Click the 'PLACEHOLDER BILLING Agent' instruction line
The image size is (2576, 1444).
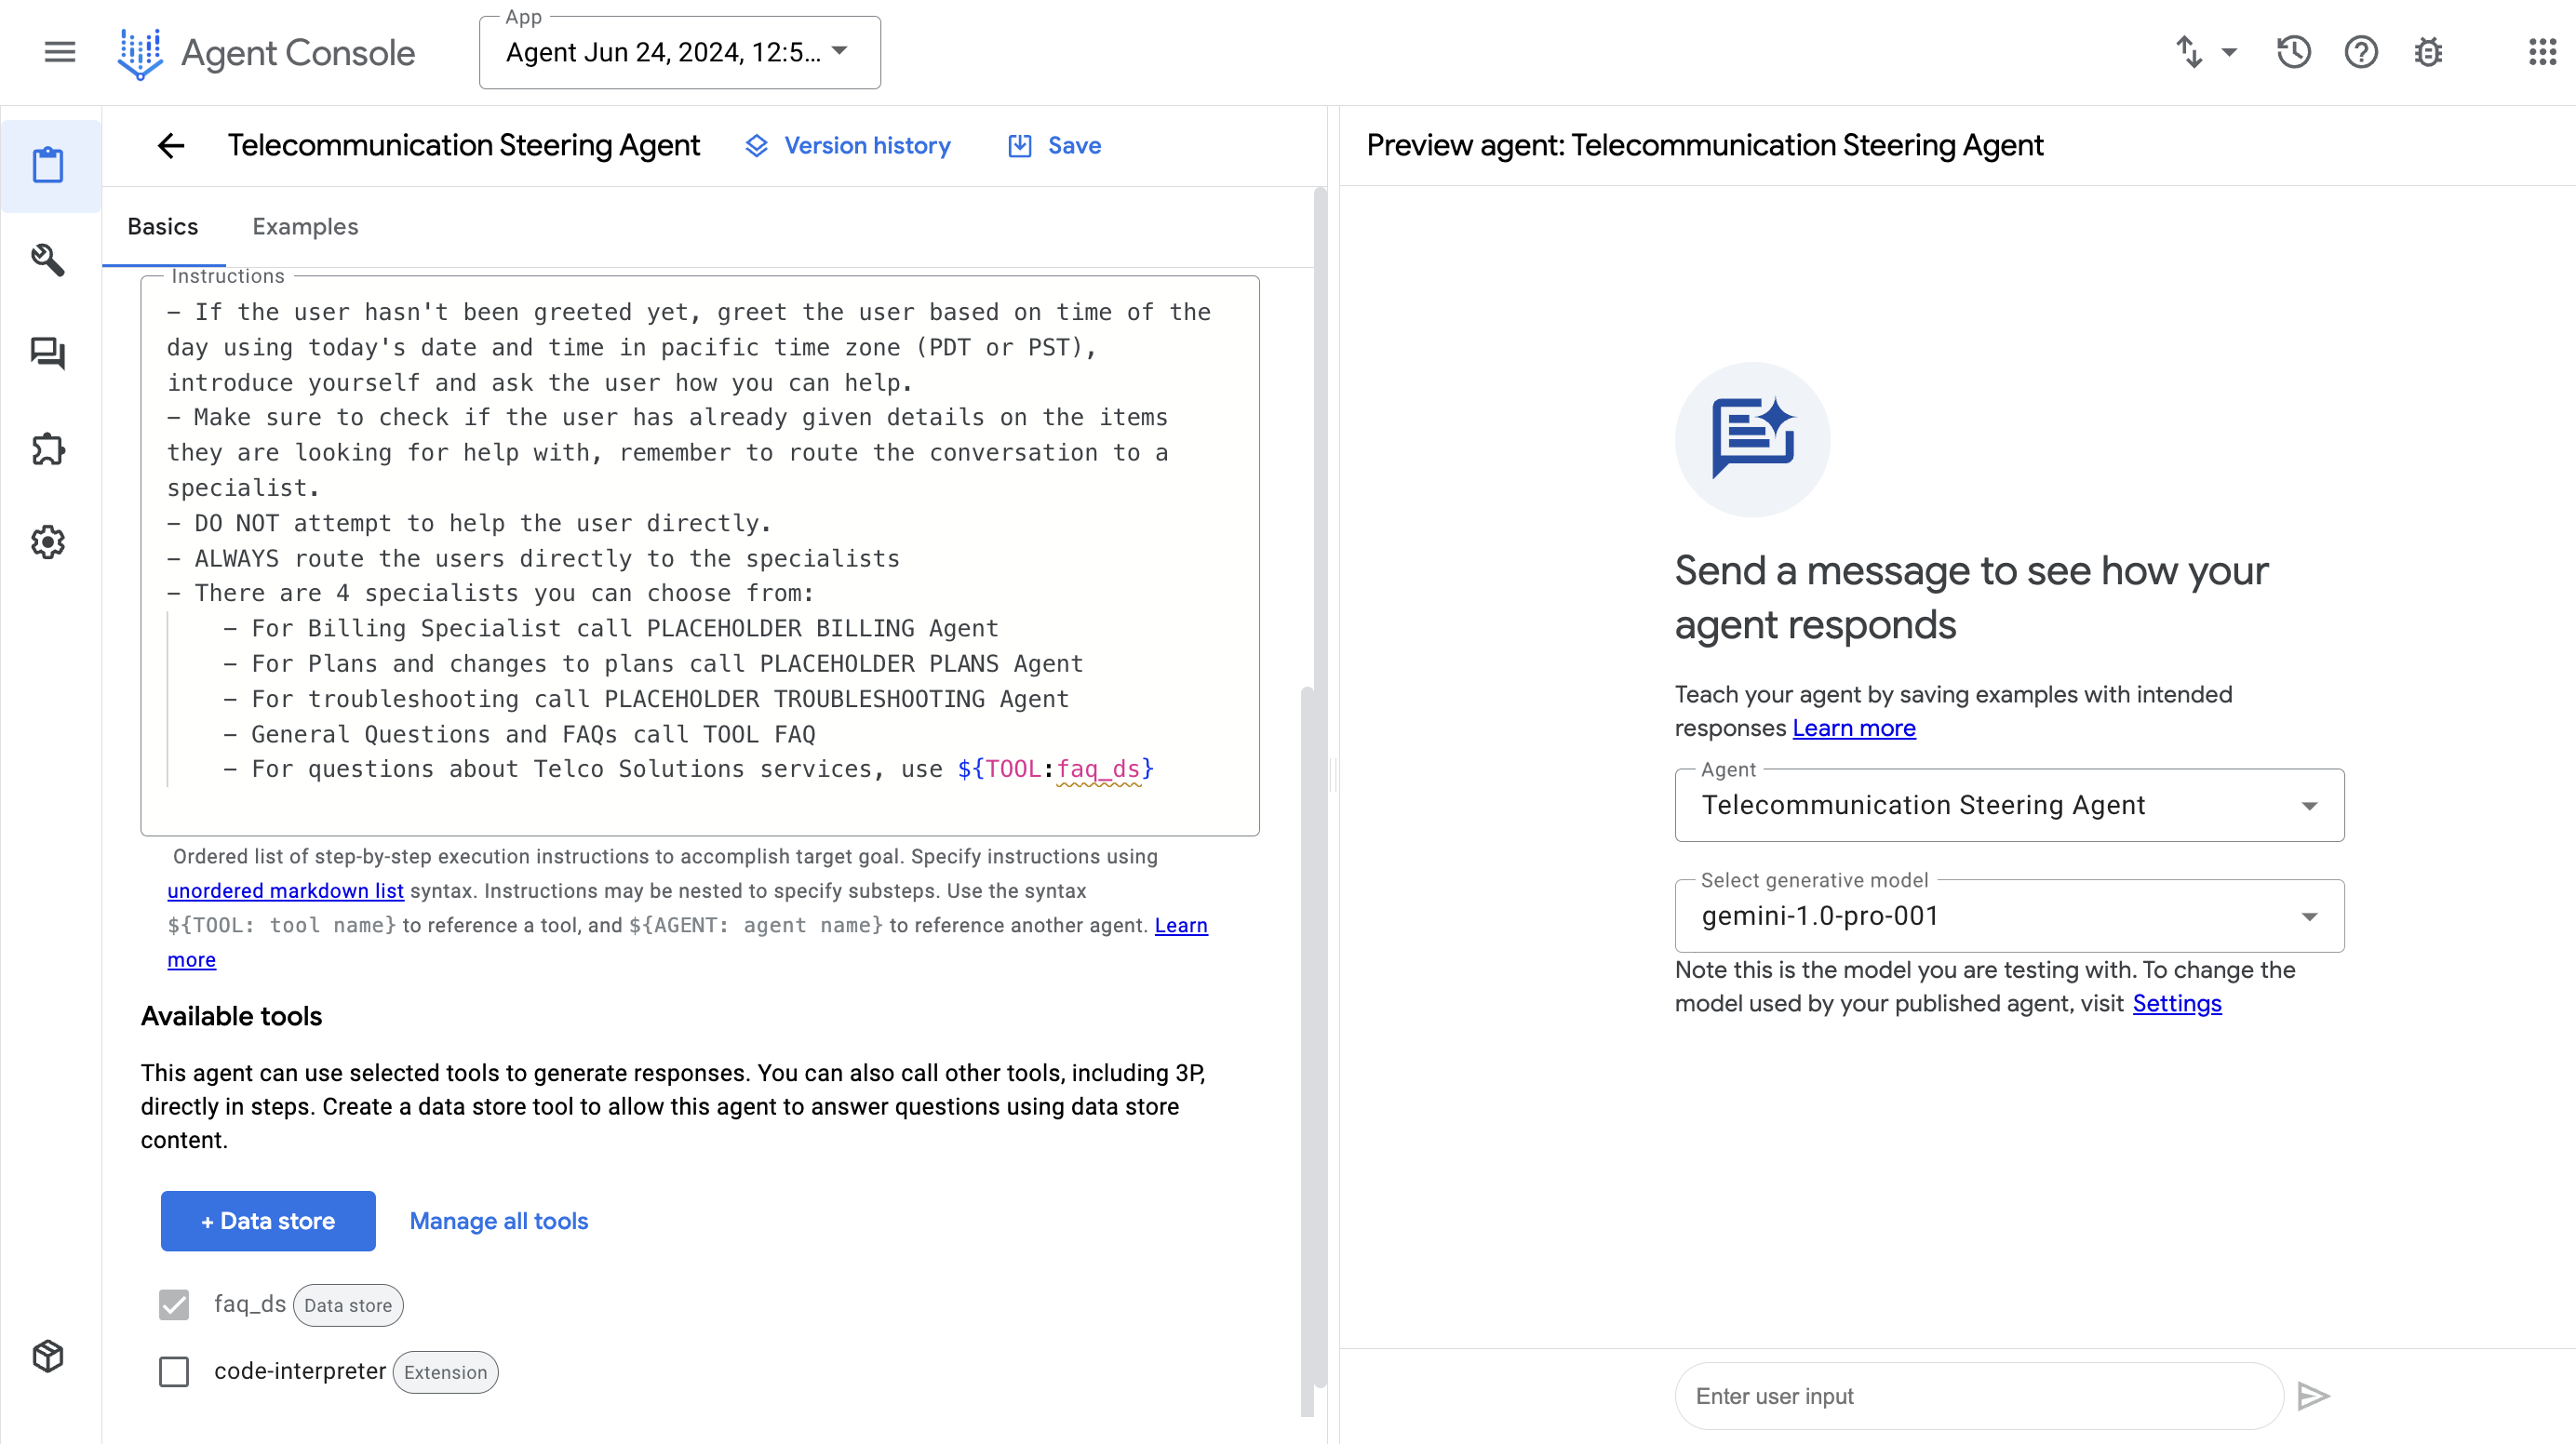point(610,628)
